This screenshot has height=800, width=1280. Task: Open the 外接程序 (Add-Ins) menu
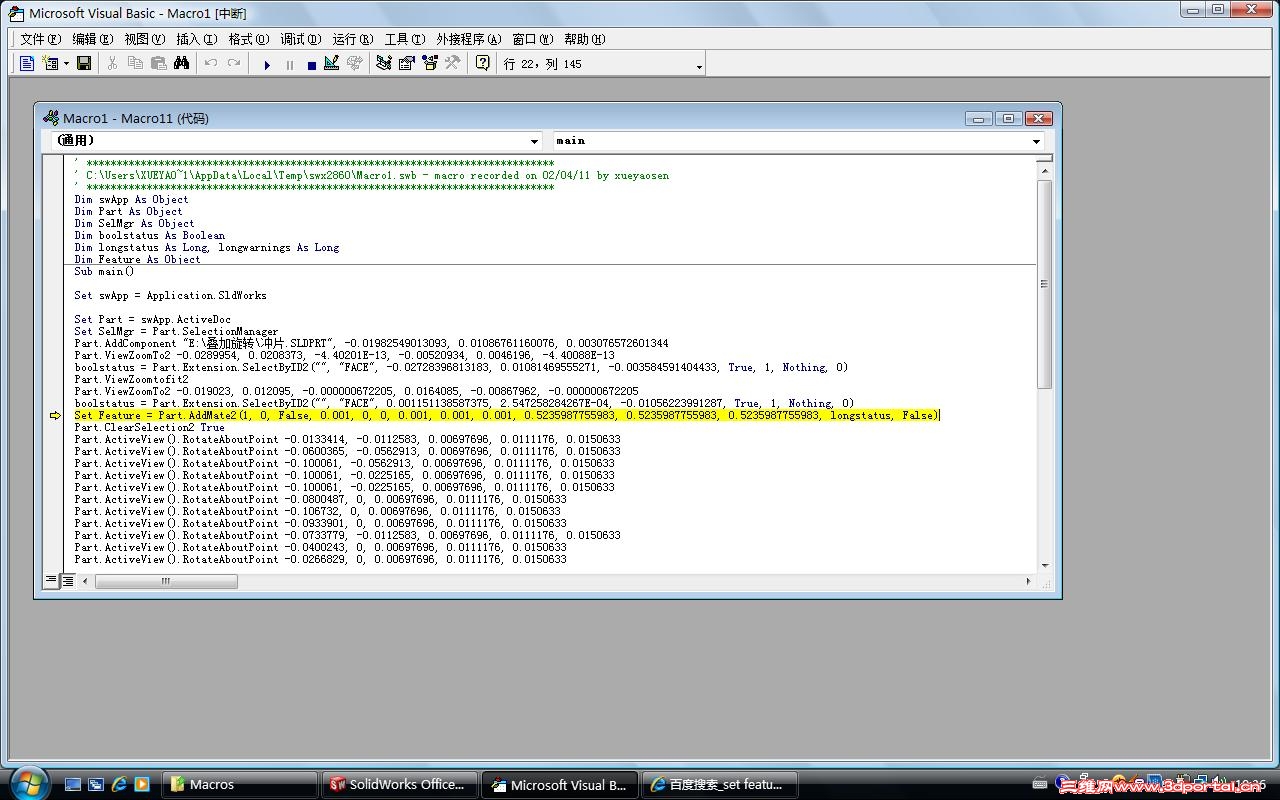[468, 39]
